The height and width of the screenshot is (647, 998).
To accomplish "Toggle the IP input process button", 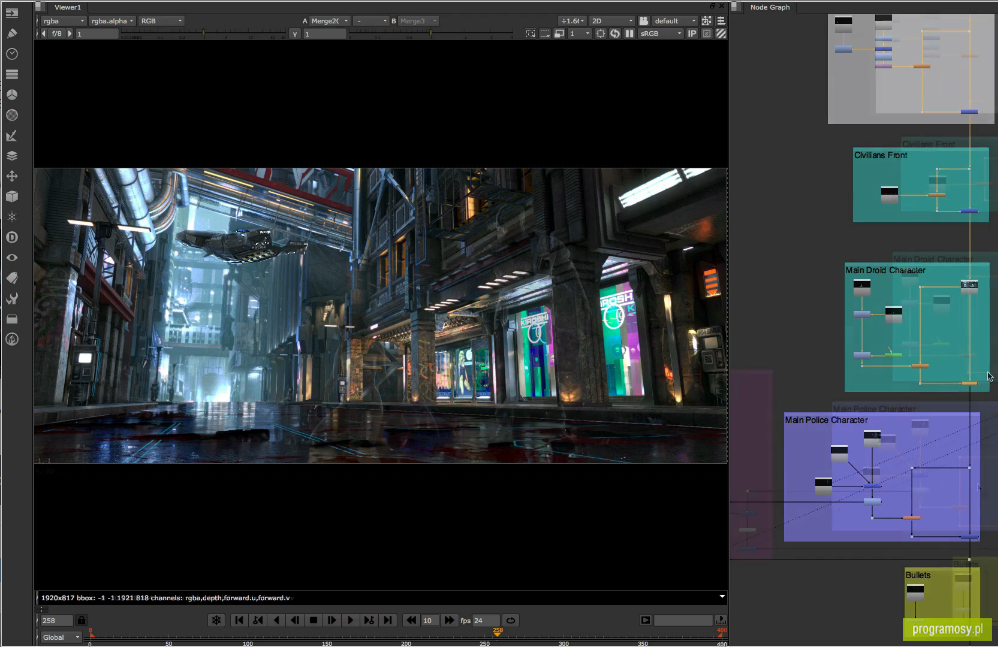I will coord(692,33).
